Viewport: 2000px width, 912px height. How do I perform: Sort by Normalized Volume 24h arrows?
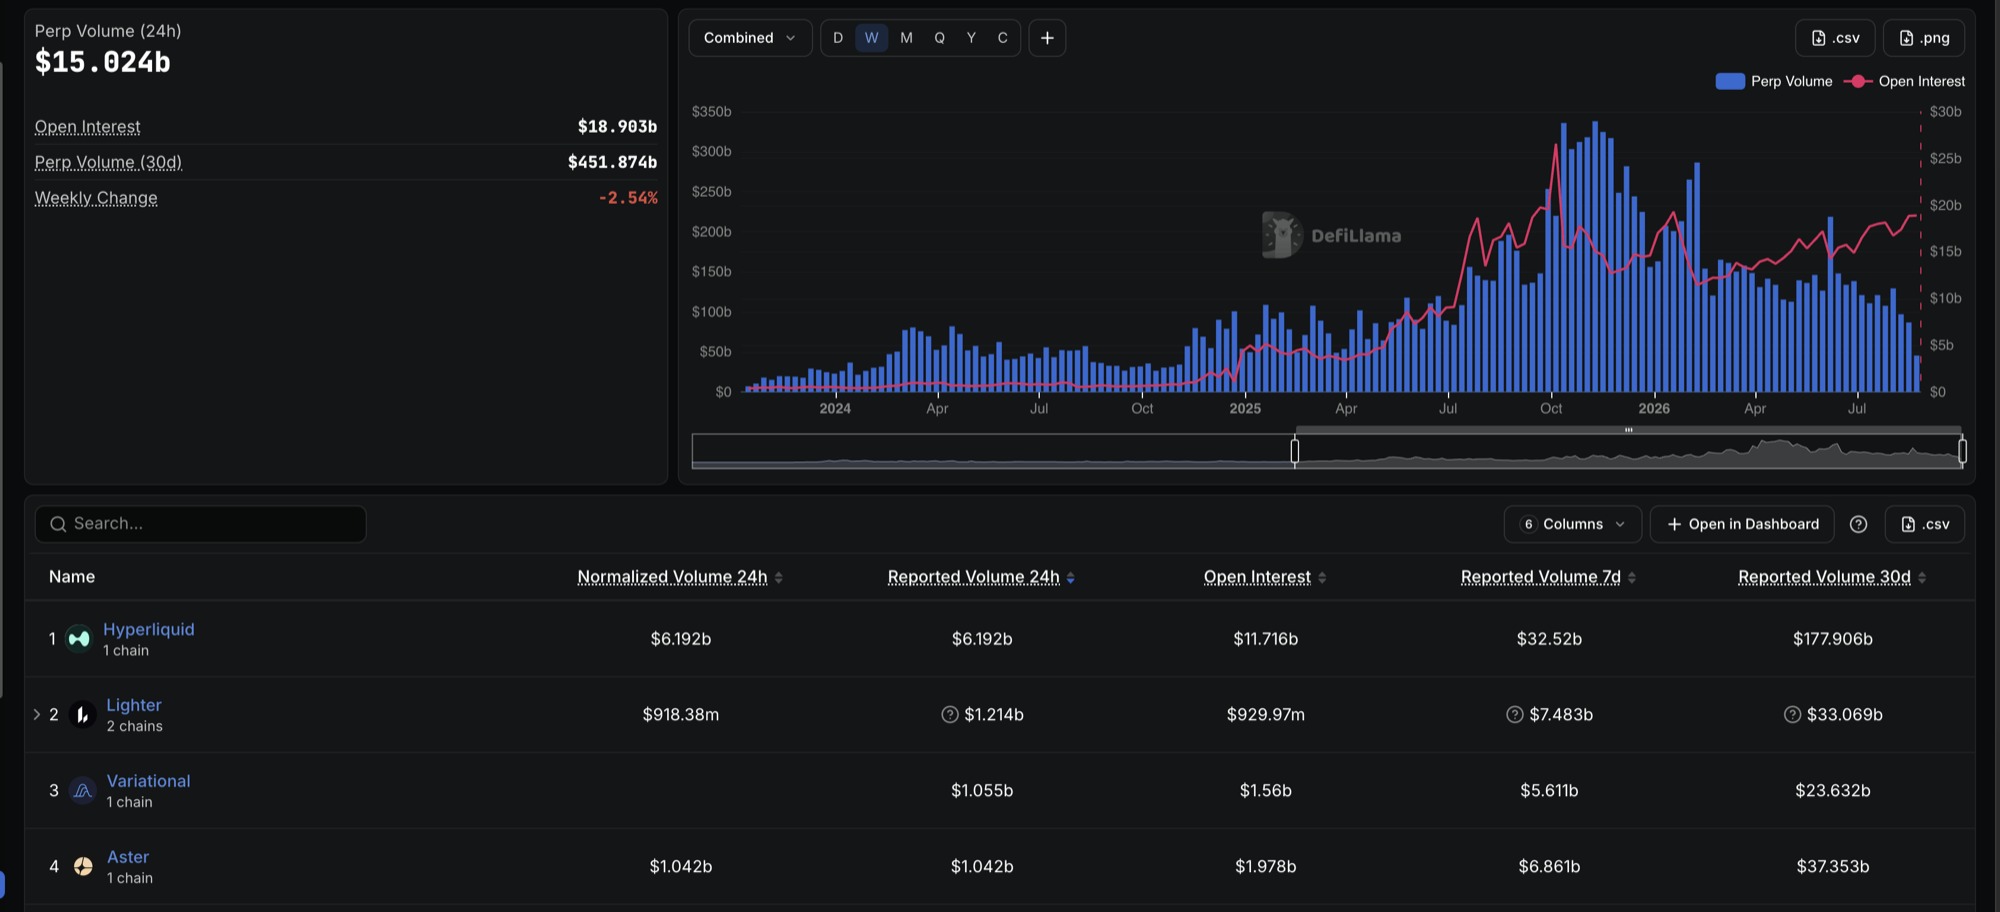click(x=779, y=577)
